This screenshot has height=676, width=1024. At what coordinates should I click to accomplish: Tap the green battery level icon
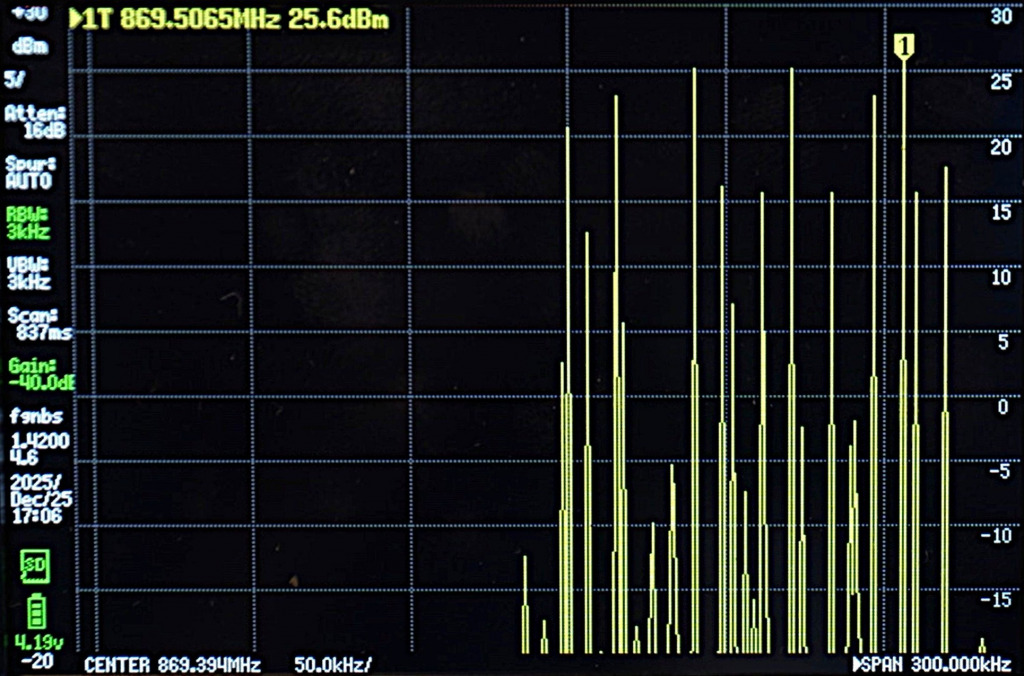(x=37, y=611)
